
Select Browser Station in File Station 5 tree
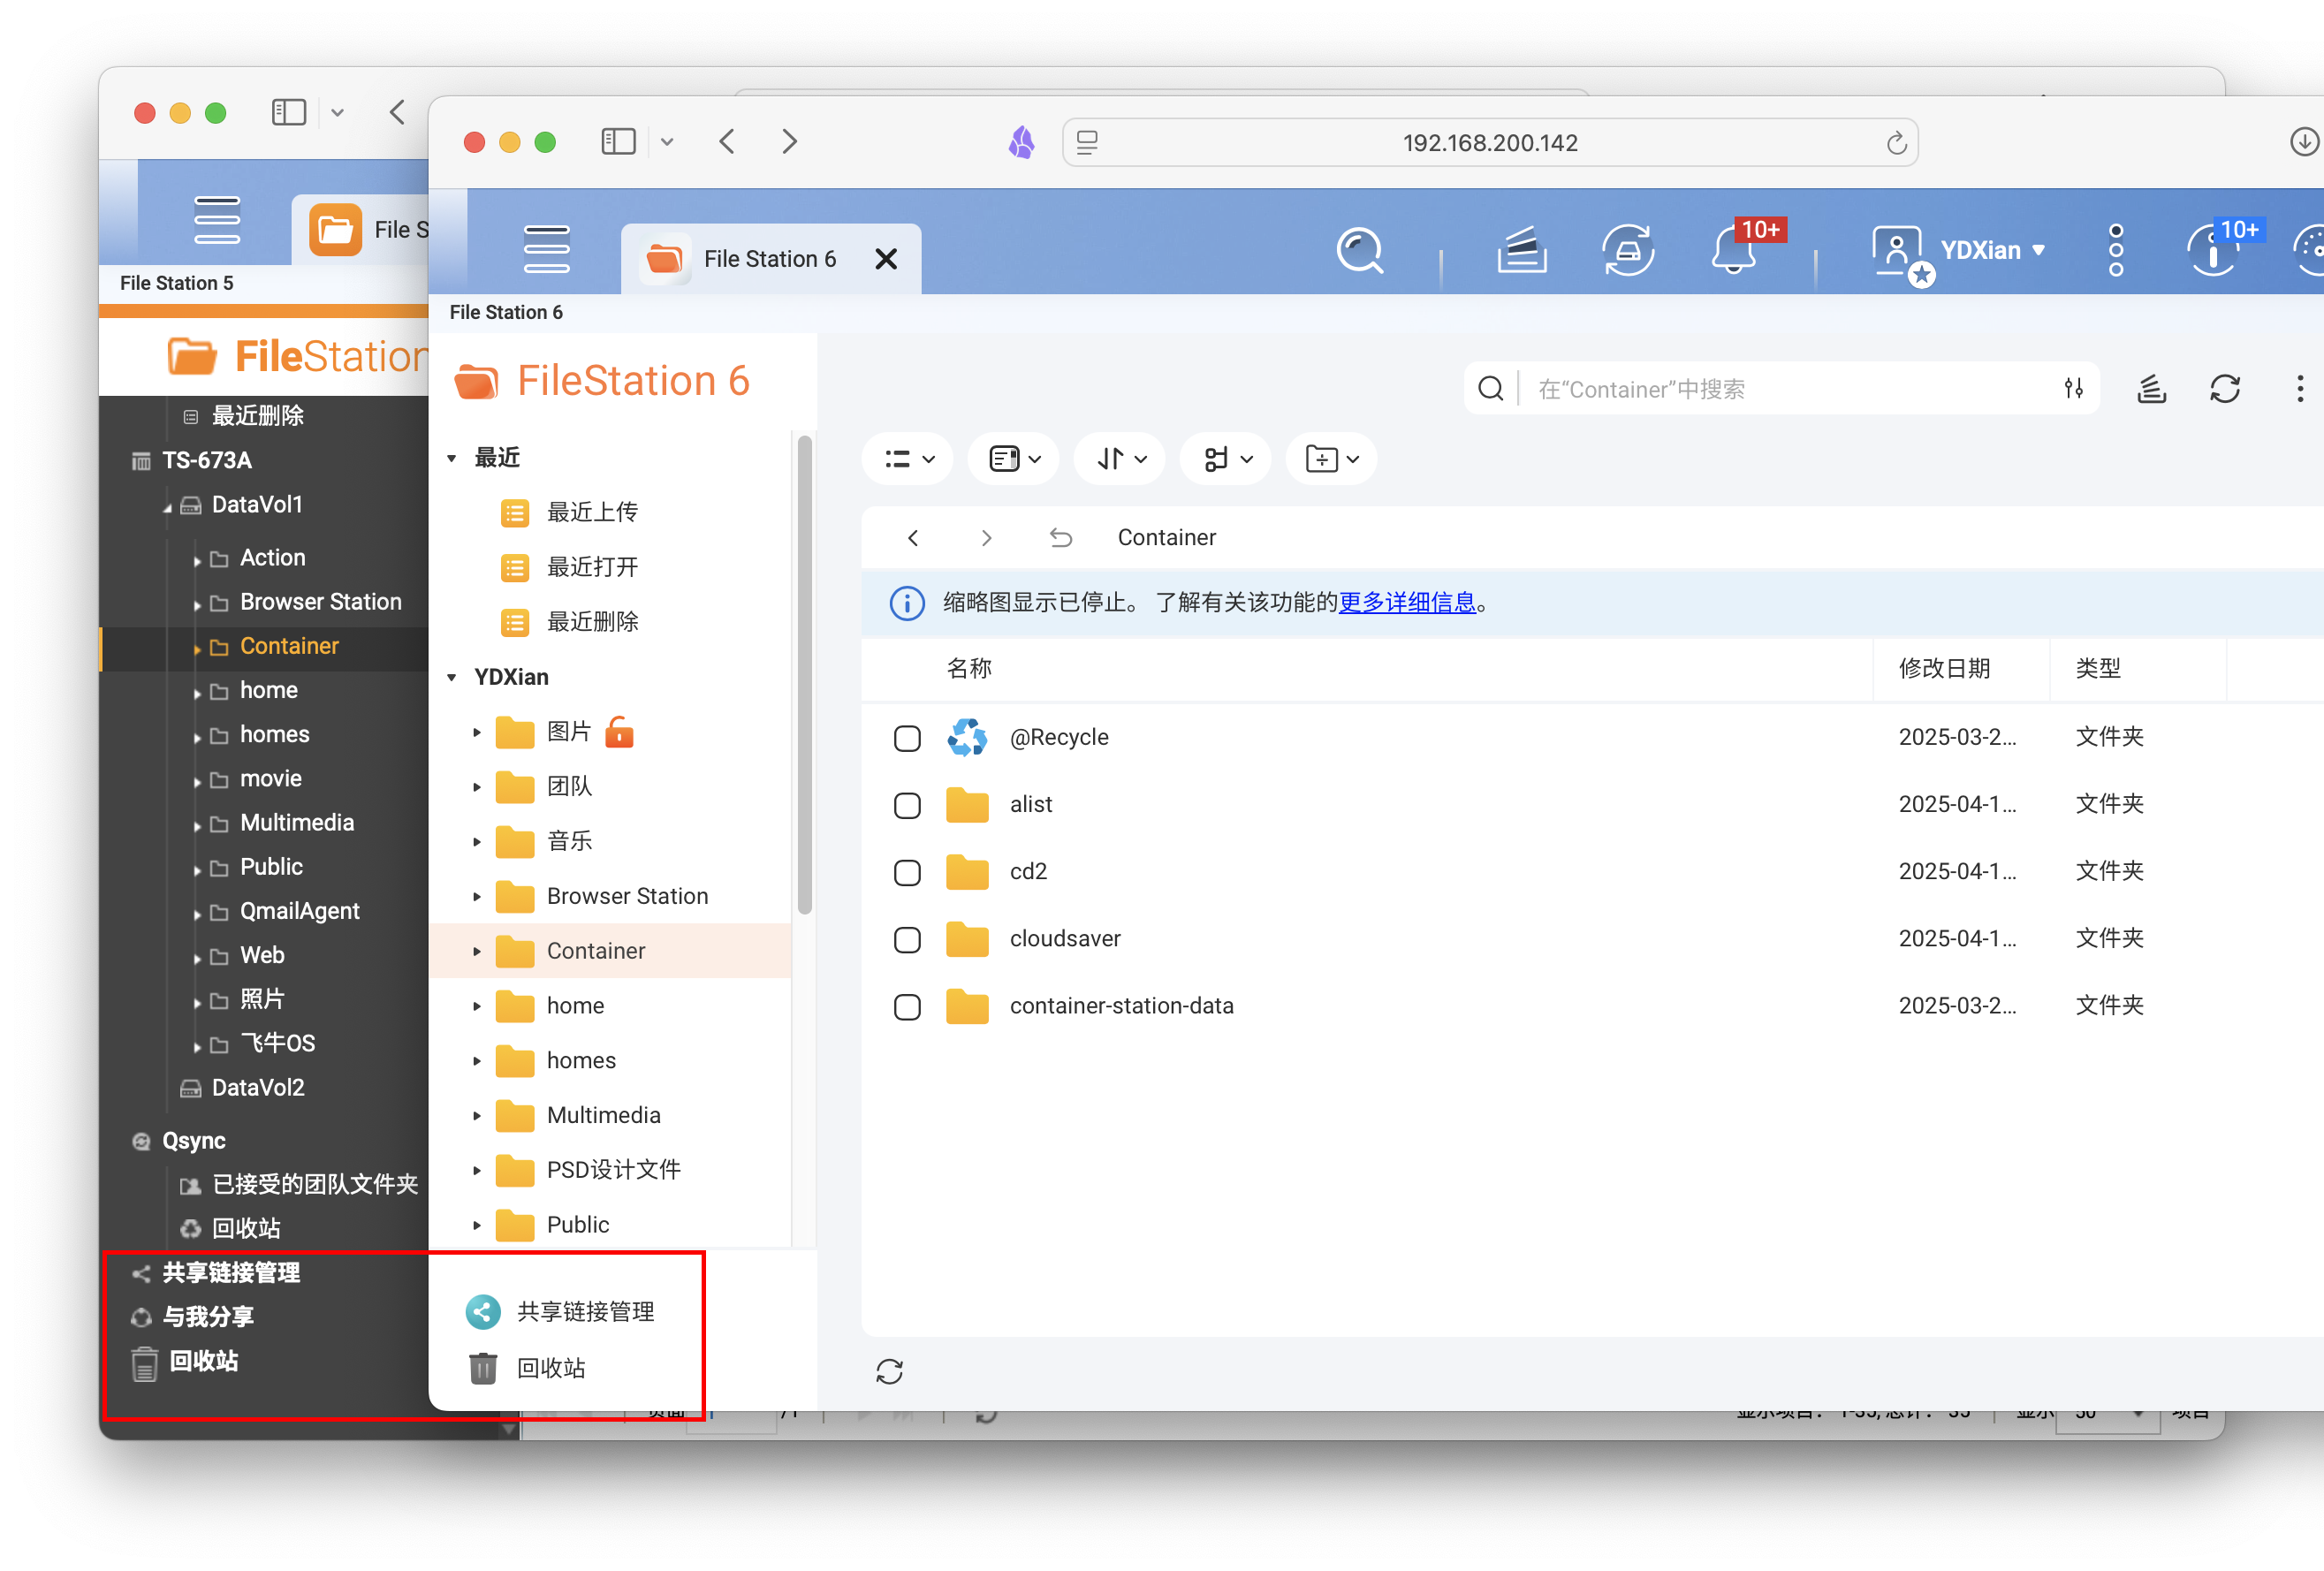(x=320, y=602)
